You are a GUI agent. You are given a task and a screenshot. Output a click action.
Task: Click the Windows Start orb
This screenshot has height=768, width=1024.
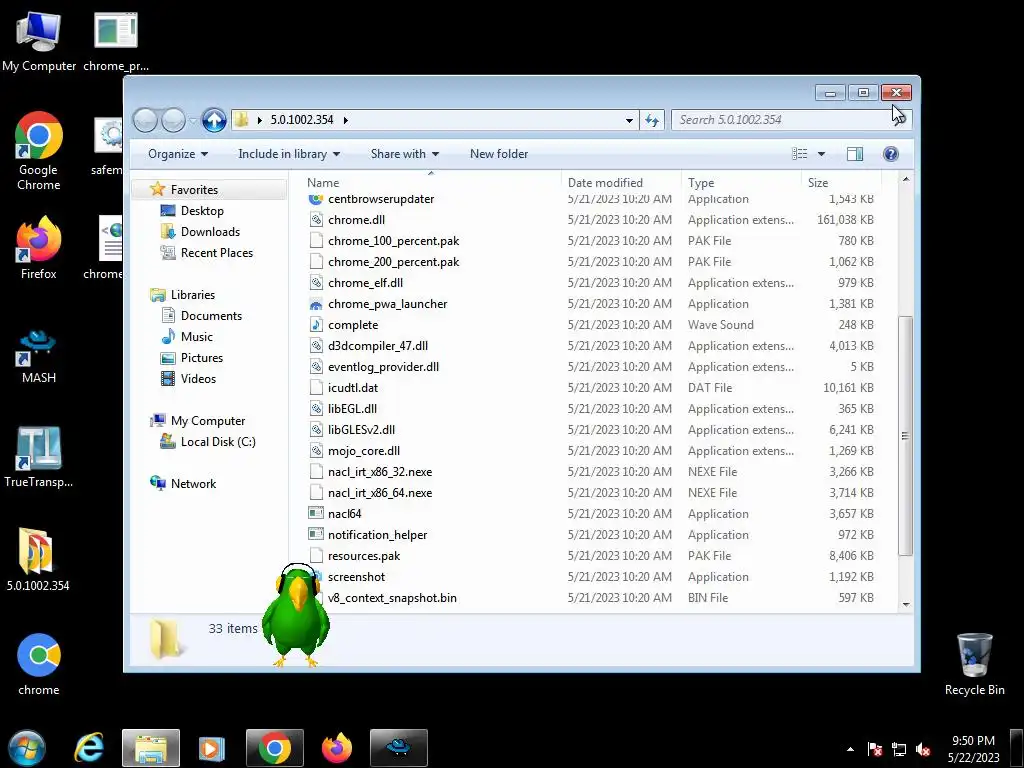pos(27,748)
